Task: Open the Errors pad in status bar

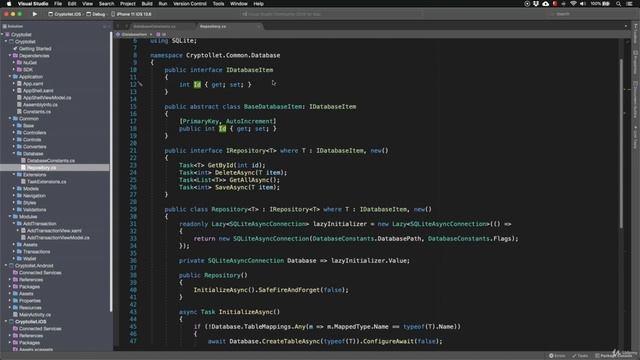Action: click(x=558, y=356)
